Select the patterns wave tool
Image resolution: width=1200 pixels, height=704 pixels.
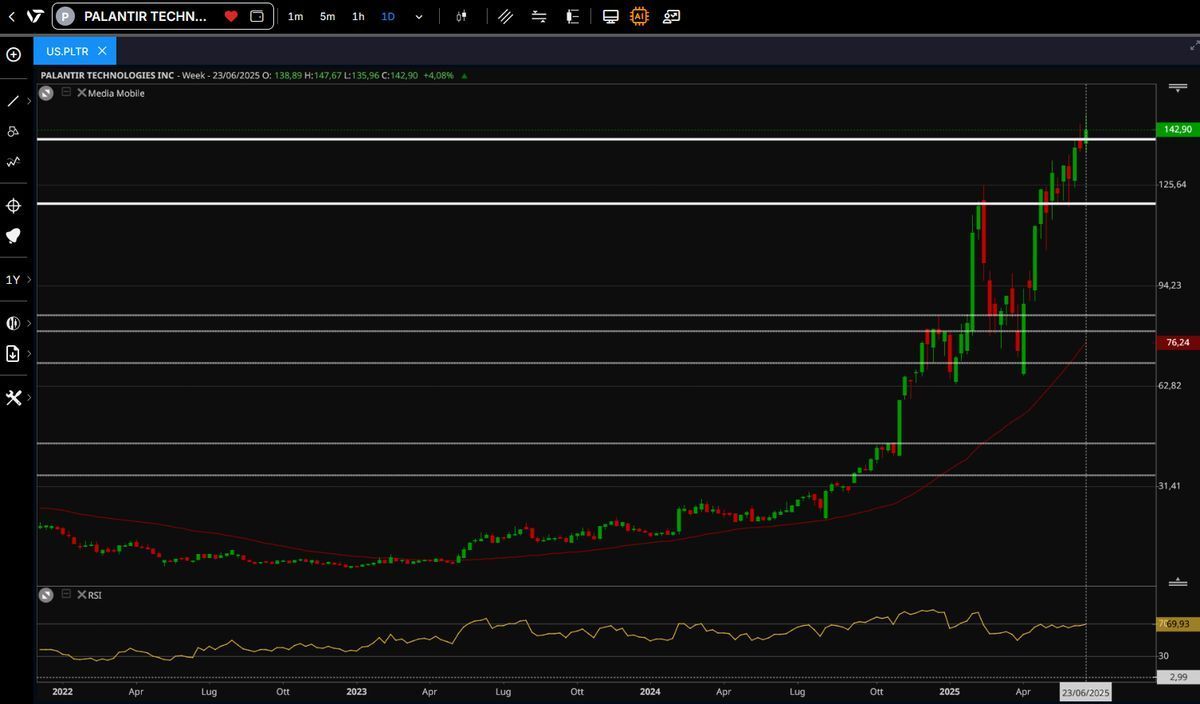pos(13,161)
